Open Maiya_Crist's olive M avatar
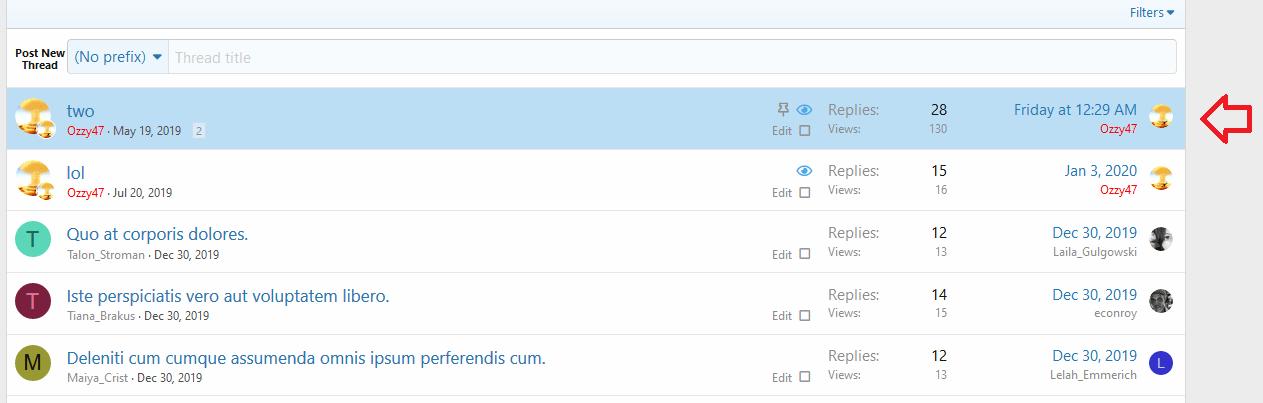This screenshot has width=1263, height=403. 33,362
